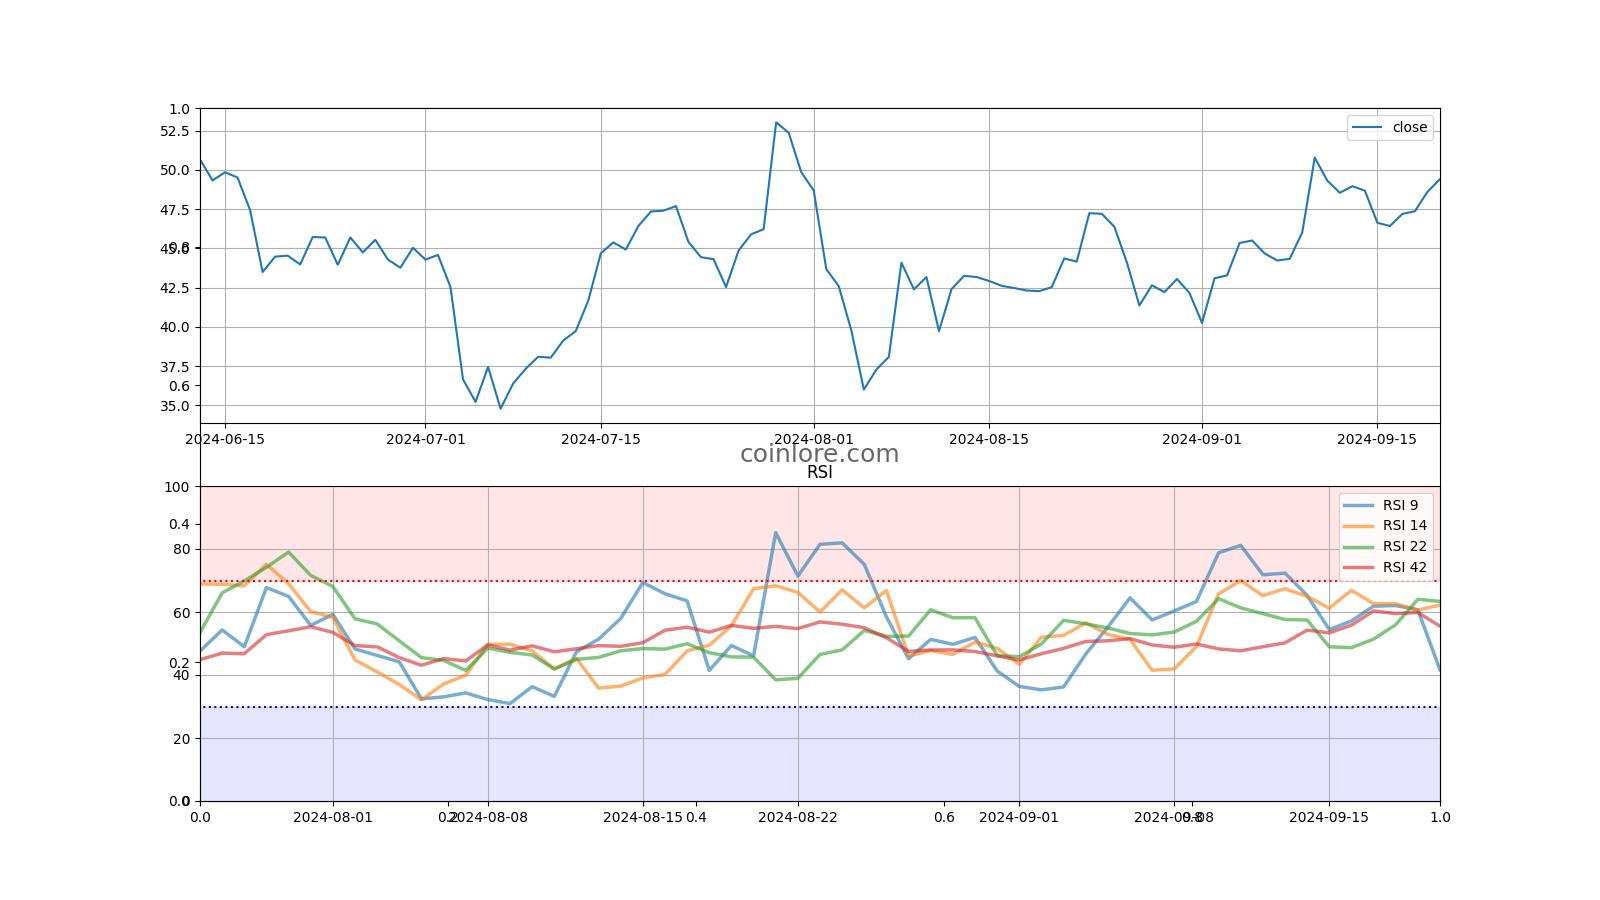Click the 50.0 price axis label
The height and width of the screenshot is (900, 1600).
pyautogui.click(x=175, y=170)
